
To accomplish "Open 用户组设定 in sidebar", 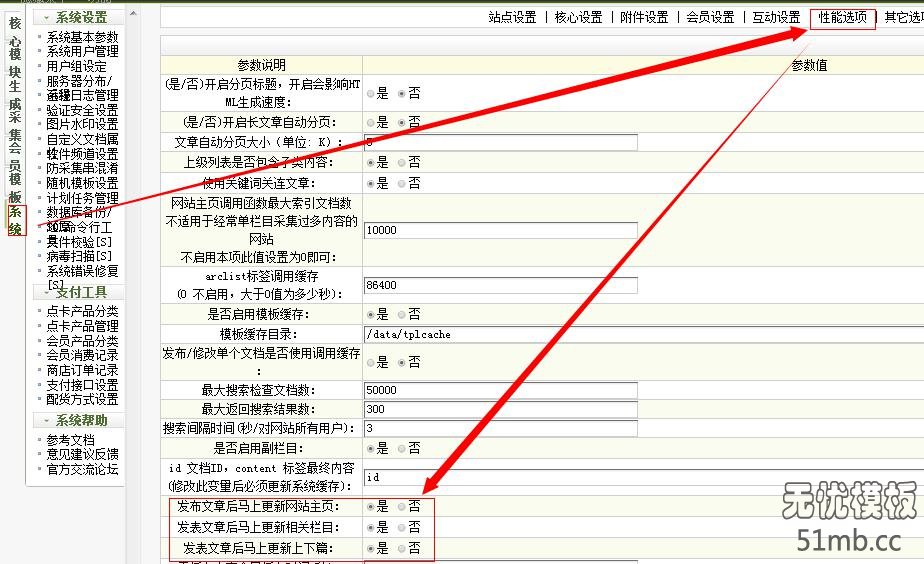I will pos(77,66).
